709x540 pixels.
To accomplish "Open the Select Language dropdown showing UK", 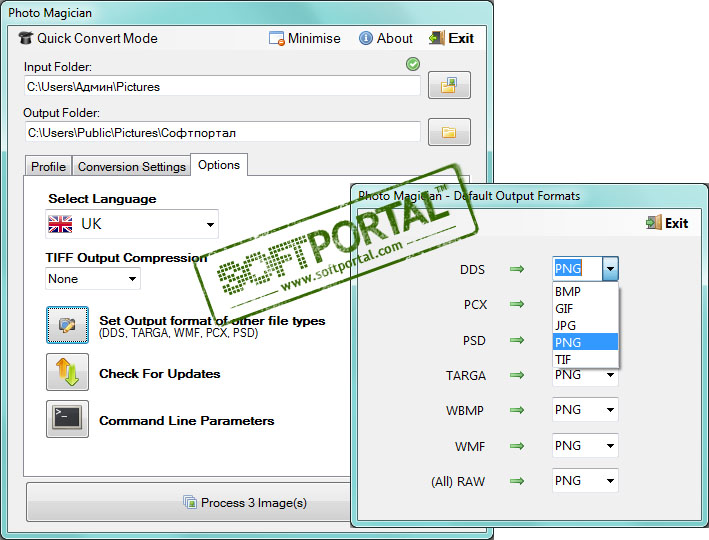I will click(x=132, y=224).
